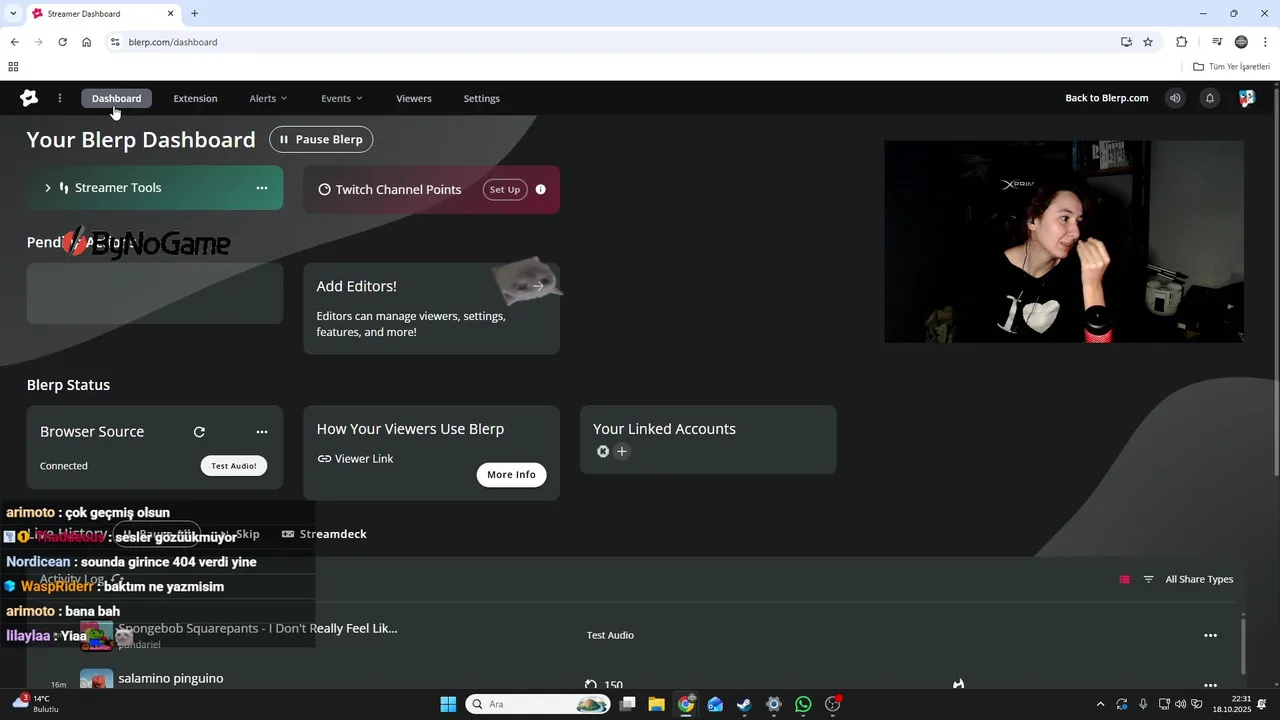Open the notifications bell in Blerp header
The width and height of the screenshot is (1280, 720).
tap(1210, 98)
